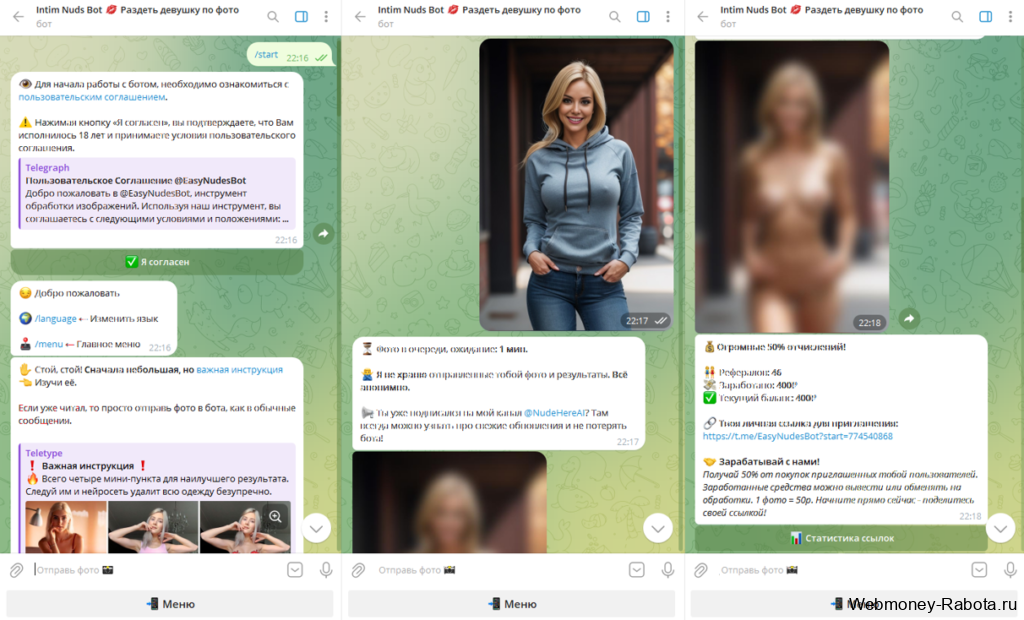Open the @NudeHereAI channel link

tap(554, 412)
